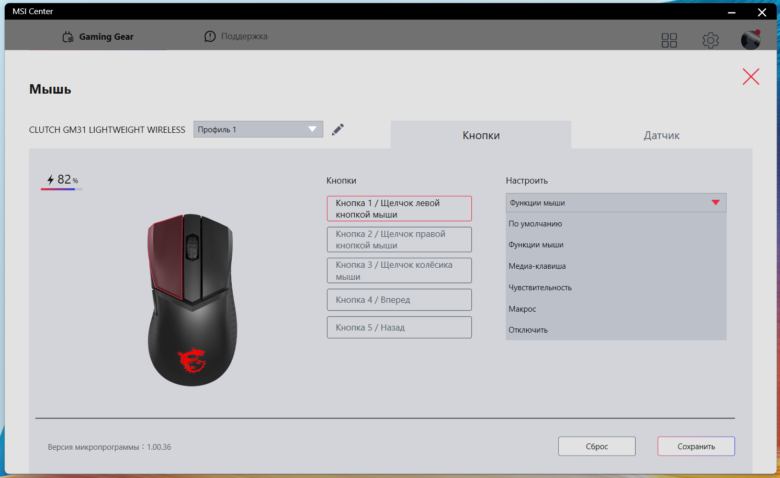This screenshot has width=780, height=478.
Task: Click the firmware version text 1.00.36
Action: click(159, 447)
